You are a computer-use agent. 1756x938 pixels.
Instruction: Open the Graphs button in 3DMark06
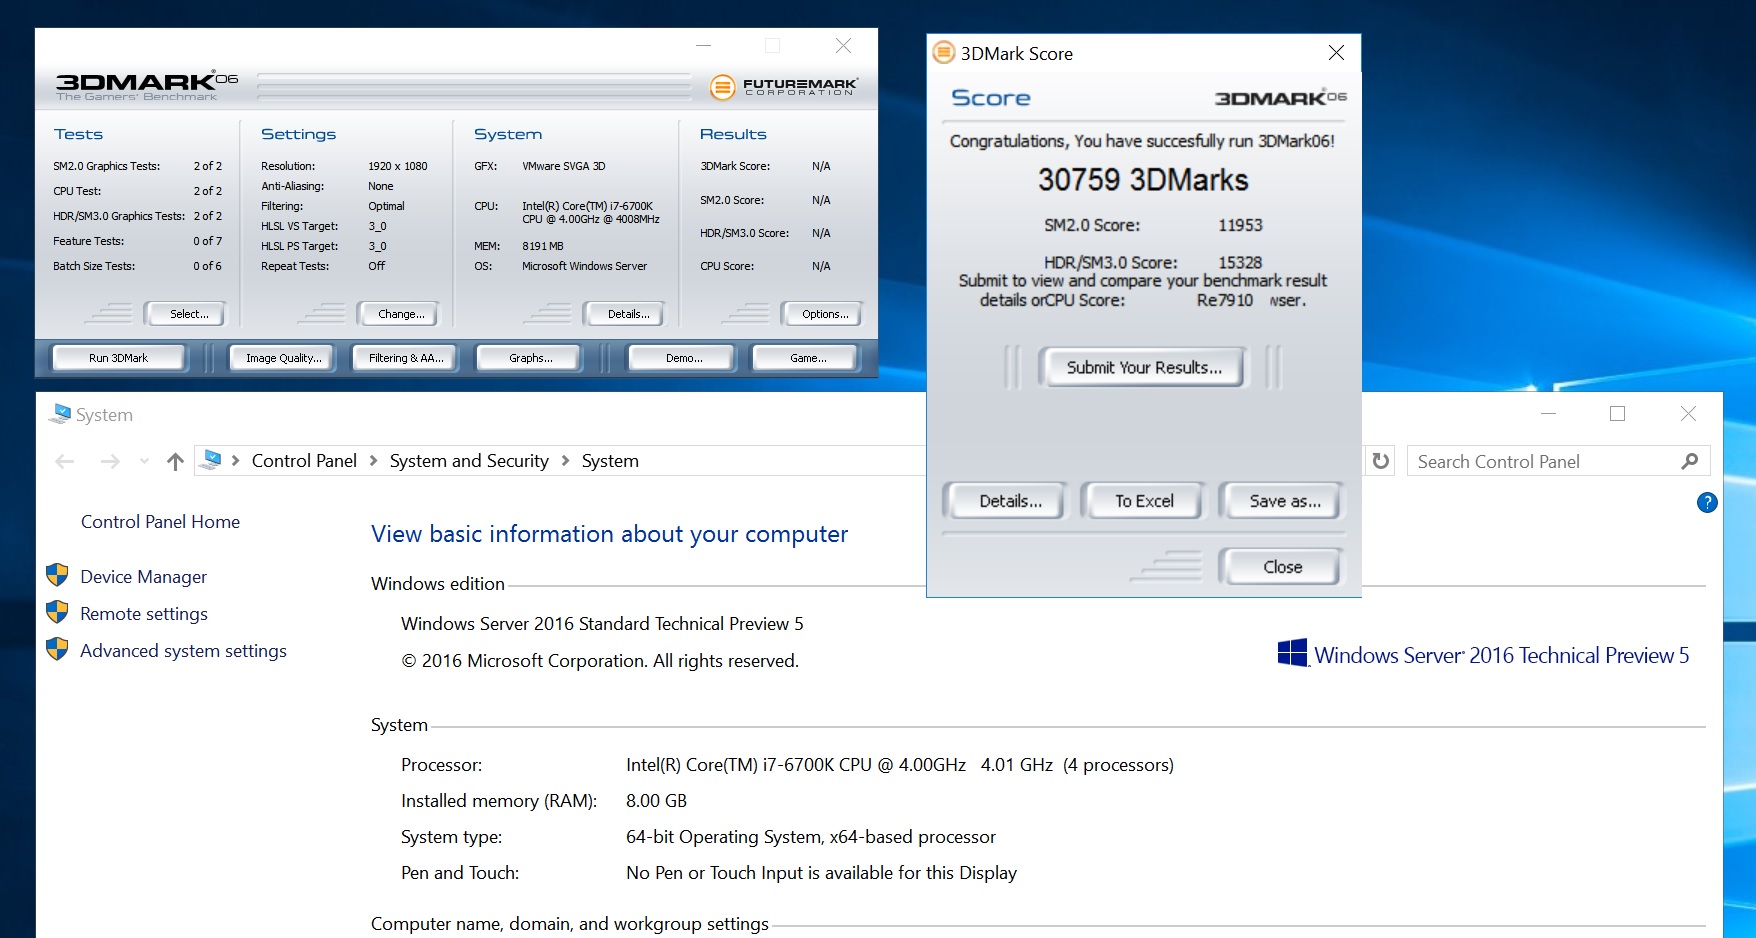[530, 358]
